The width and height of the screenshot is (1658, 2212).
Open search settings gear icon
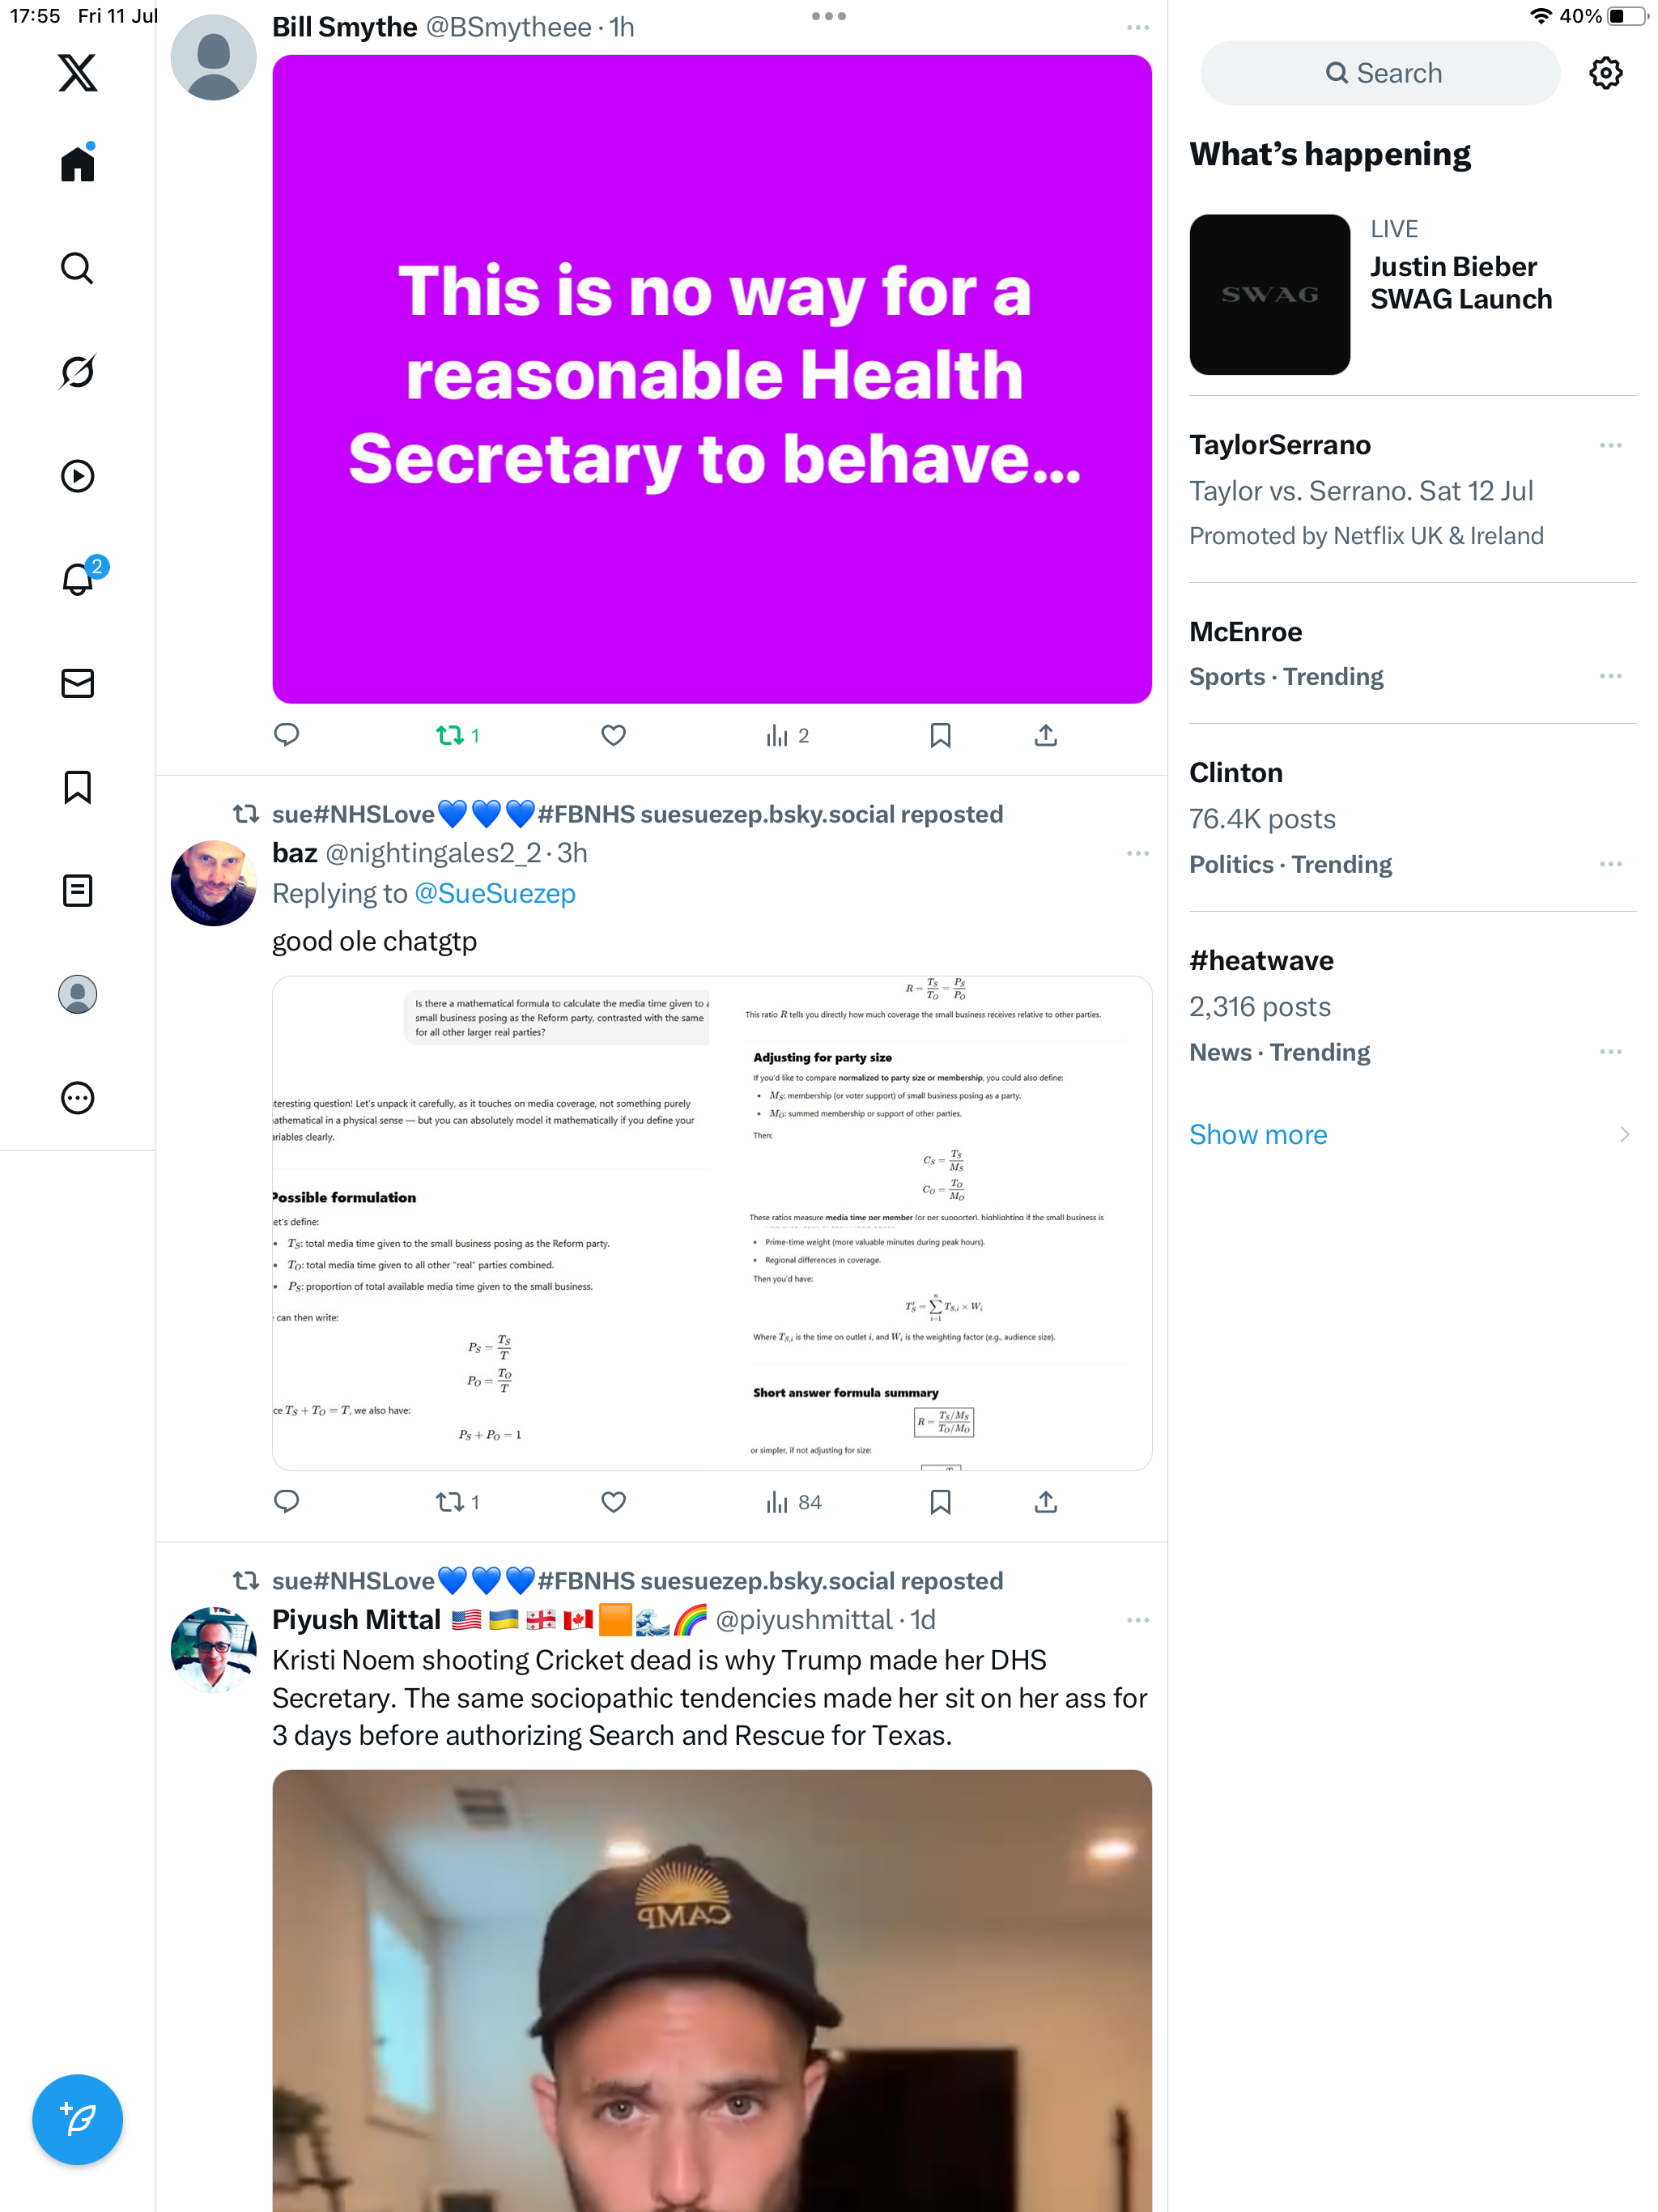click(x=1606, y=73)
